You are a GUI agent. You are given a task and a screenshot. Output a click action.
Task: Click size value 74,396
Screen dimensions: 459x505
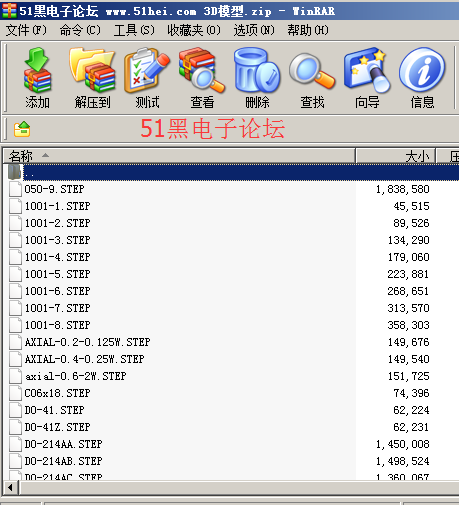click(411, 393)
